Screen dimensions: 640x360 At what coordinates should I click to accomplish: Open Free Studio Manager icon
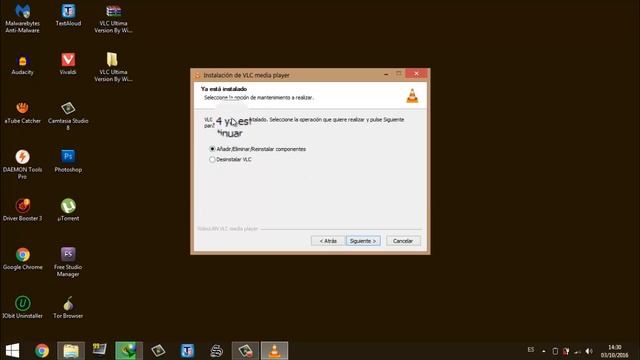coord(68,262)
